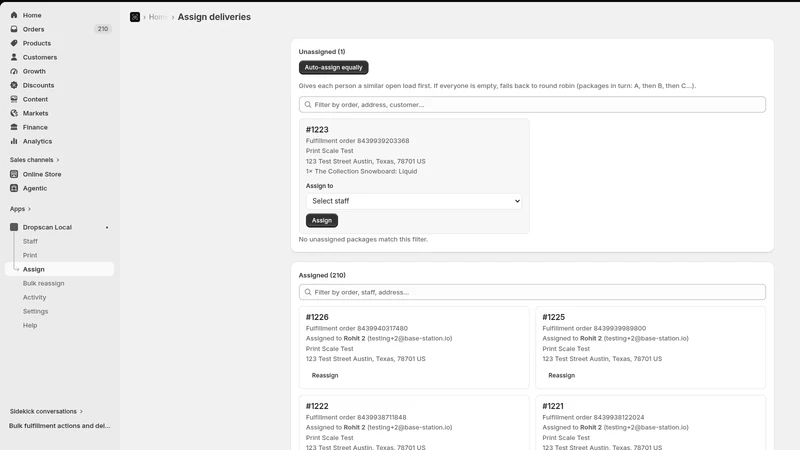Click the Orders 210 count badge
Screen dimensions: 800x450
click(103, 29)
